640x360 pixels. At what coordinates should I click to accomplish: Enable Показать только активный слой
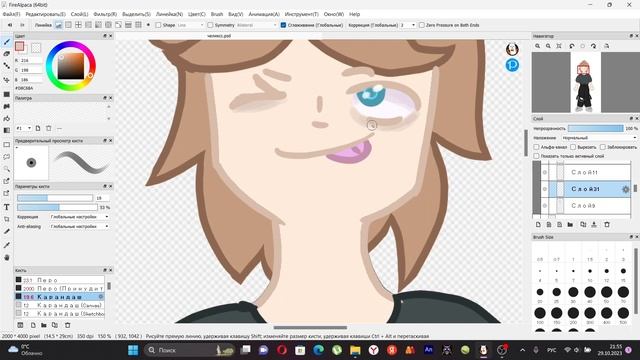536,156
